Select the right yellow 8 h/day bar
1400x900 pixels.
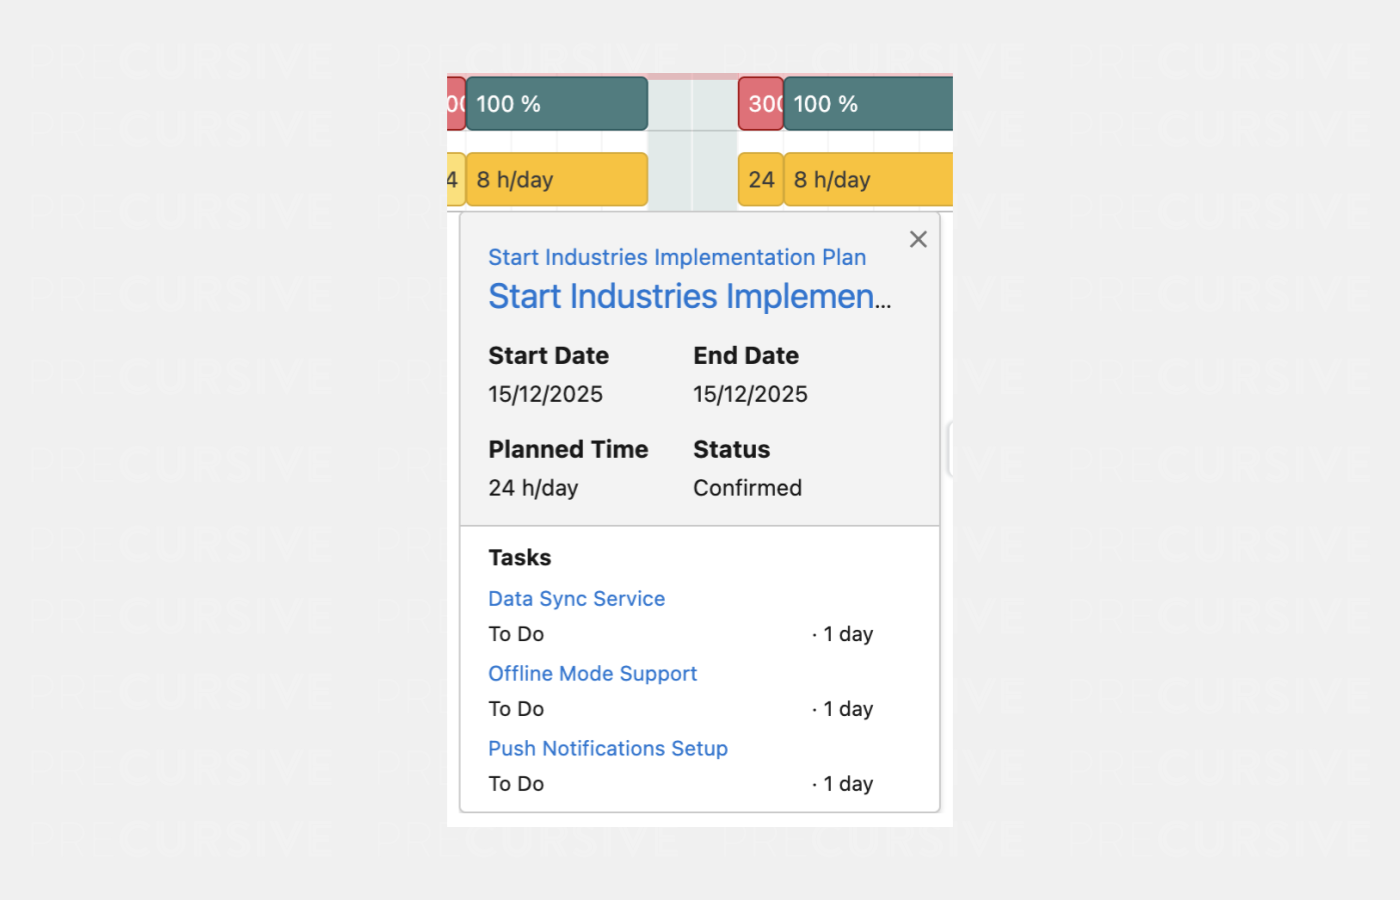867,180
